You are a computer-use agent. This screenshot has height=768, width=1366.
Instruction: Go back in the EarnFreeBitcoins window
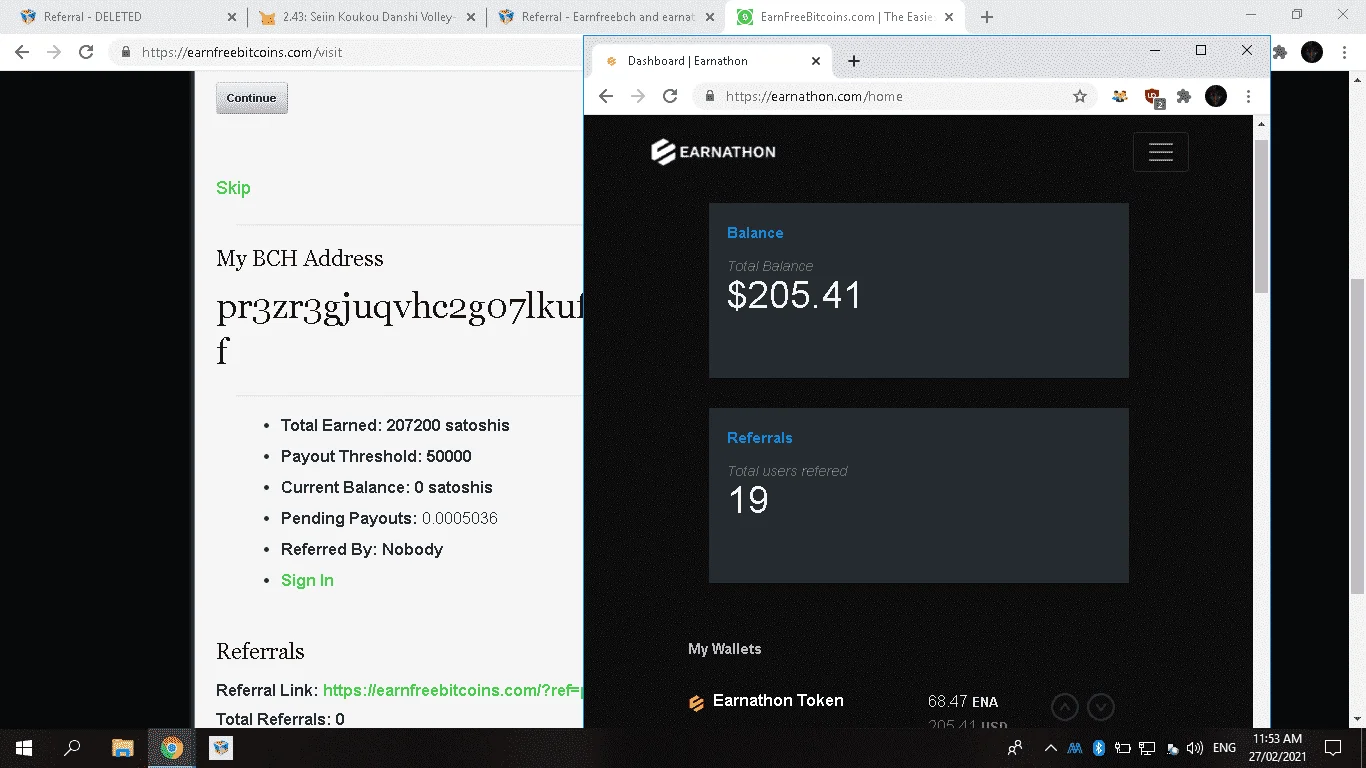22,52
